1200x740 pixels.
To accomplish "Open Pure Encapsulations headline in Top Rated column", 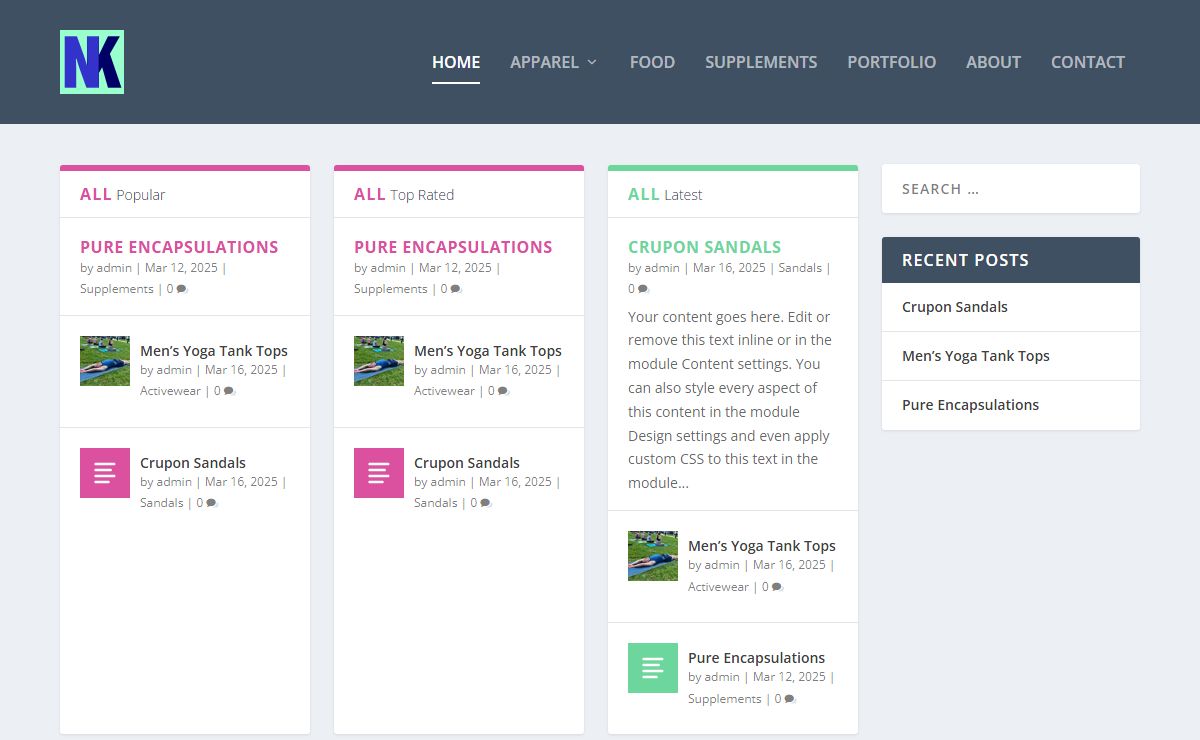I will point(453,247).
